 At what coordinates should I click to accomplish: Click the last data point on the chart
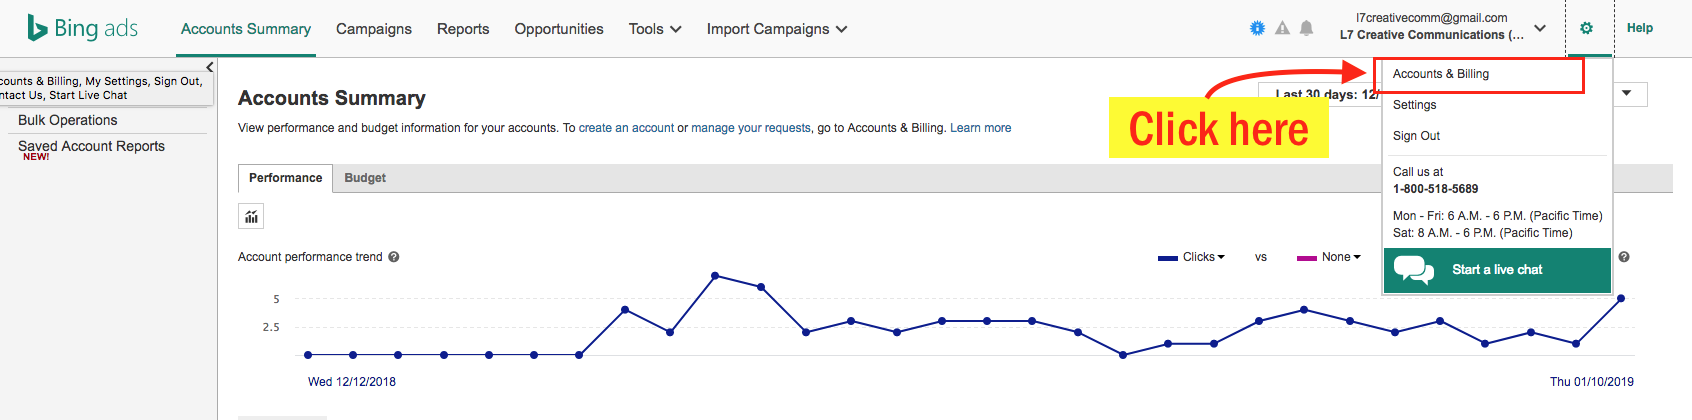click(x=1621, y=298)
